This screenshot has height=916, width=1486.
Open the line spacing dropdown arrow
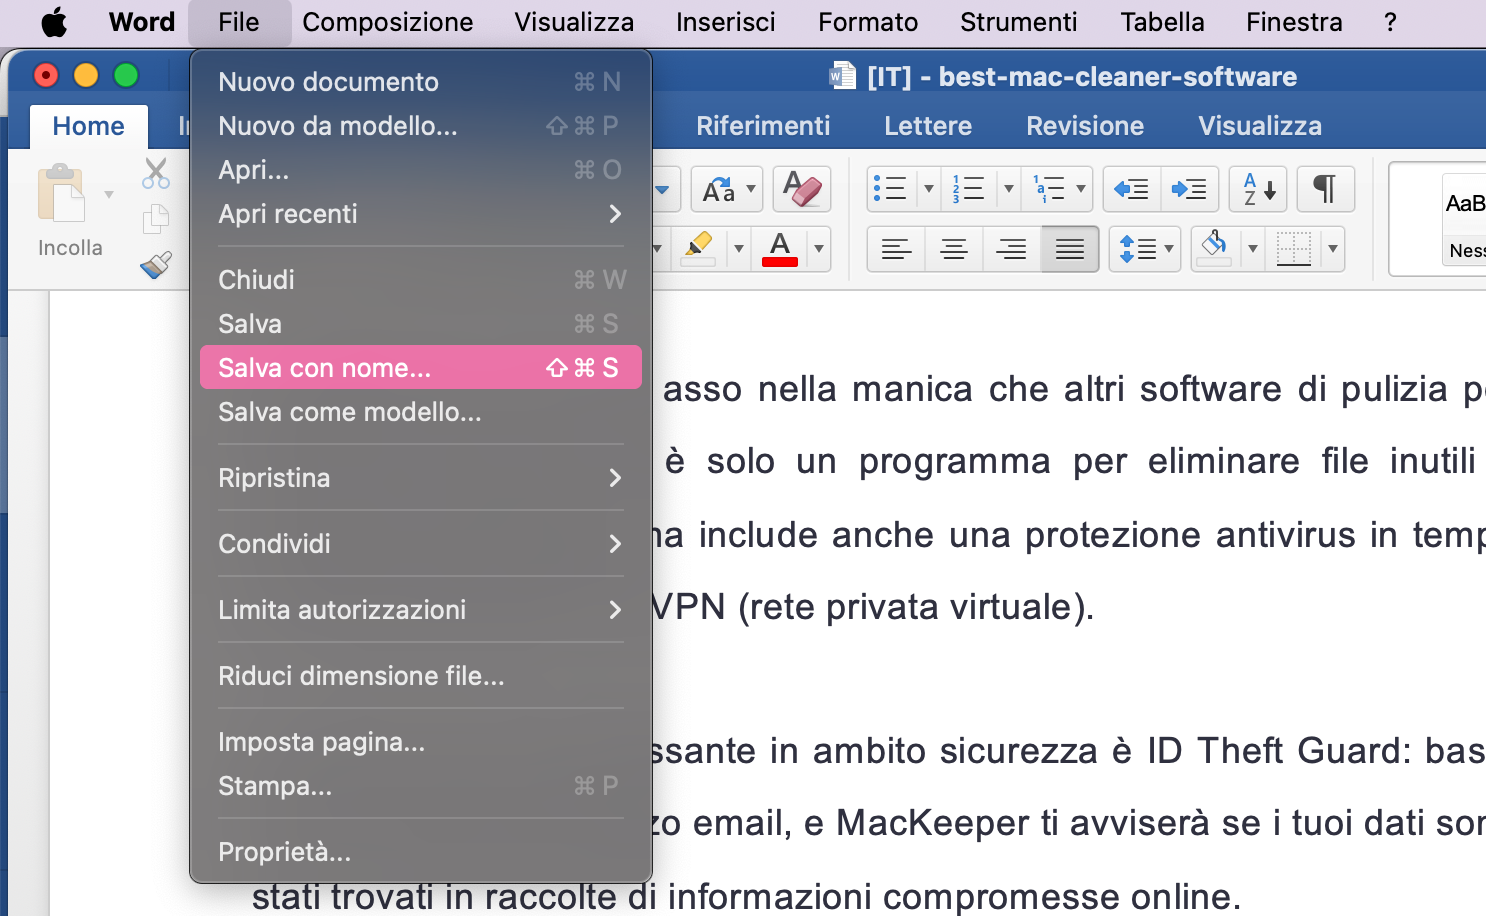point(1169,248)
